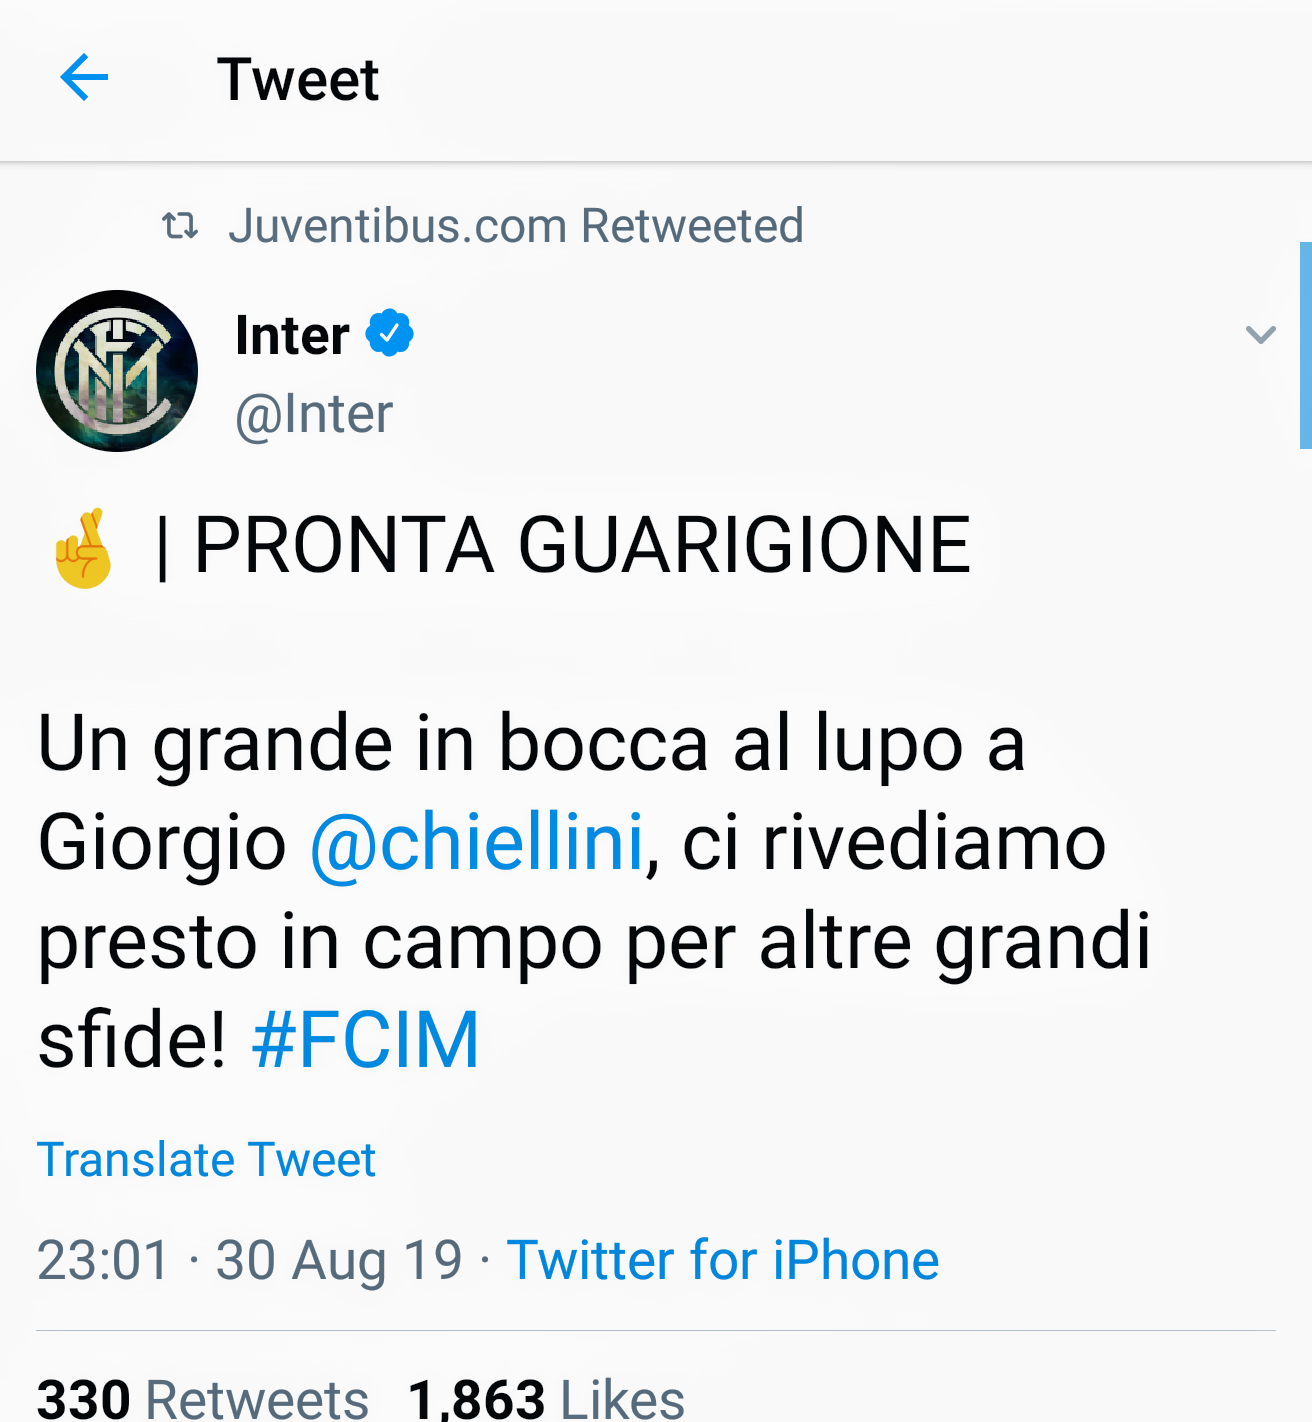1312x1422 pixels.
Task: Click the 23:01 30 Aug 19 timestamp
Action: (250, 1260)
